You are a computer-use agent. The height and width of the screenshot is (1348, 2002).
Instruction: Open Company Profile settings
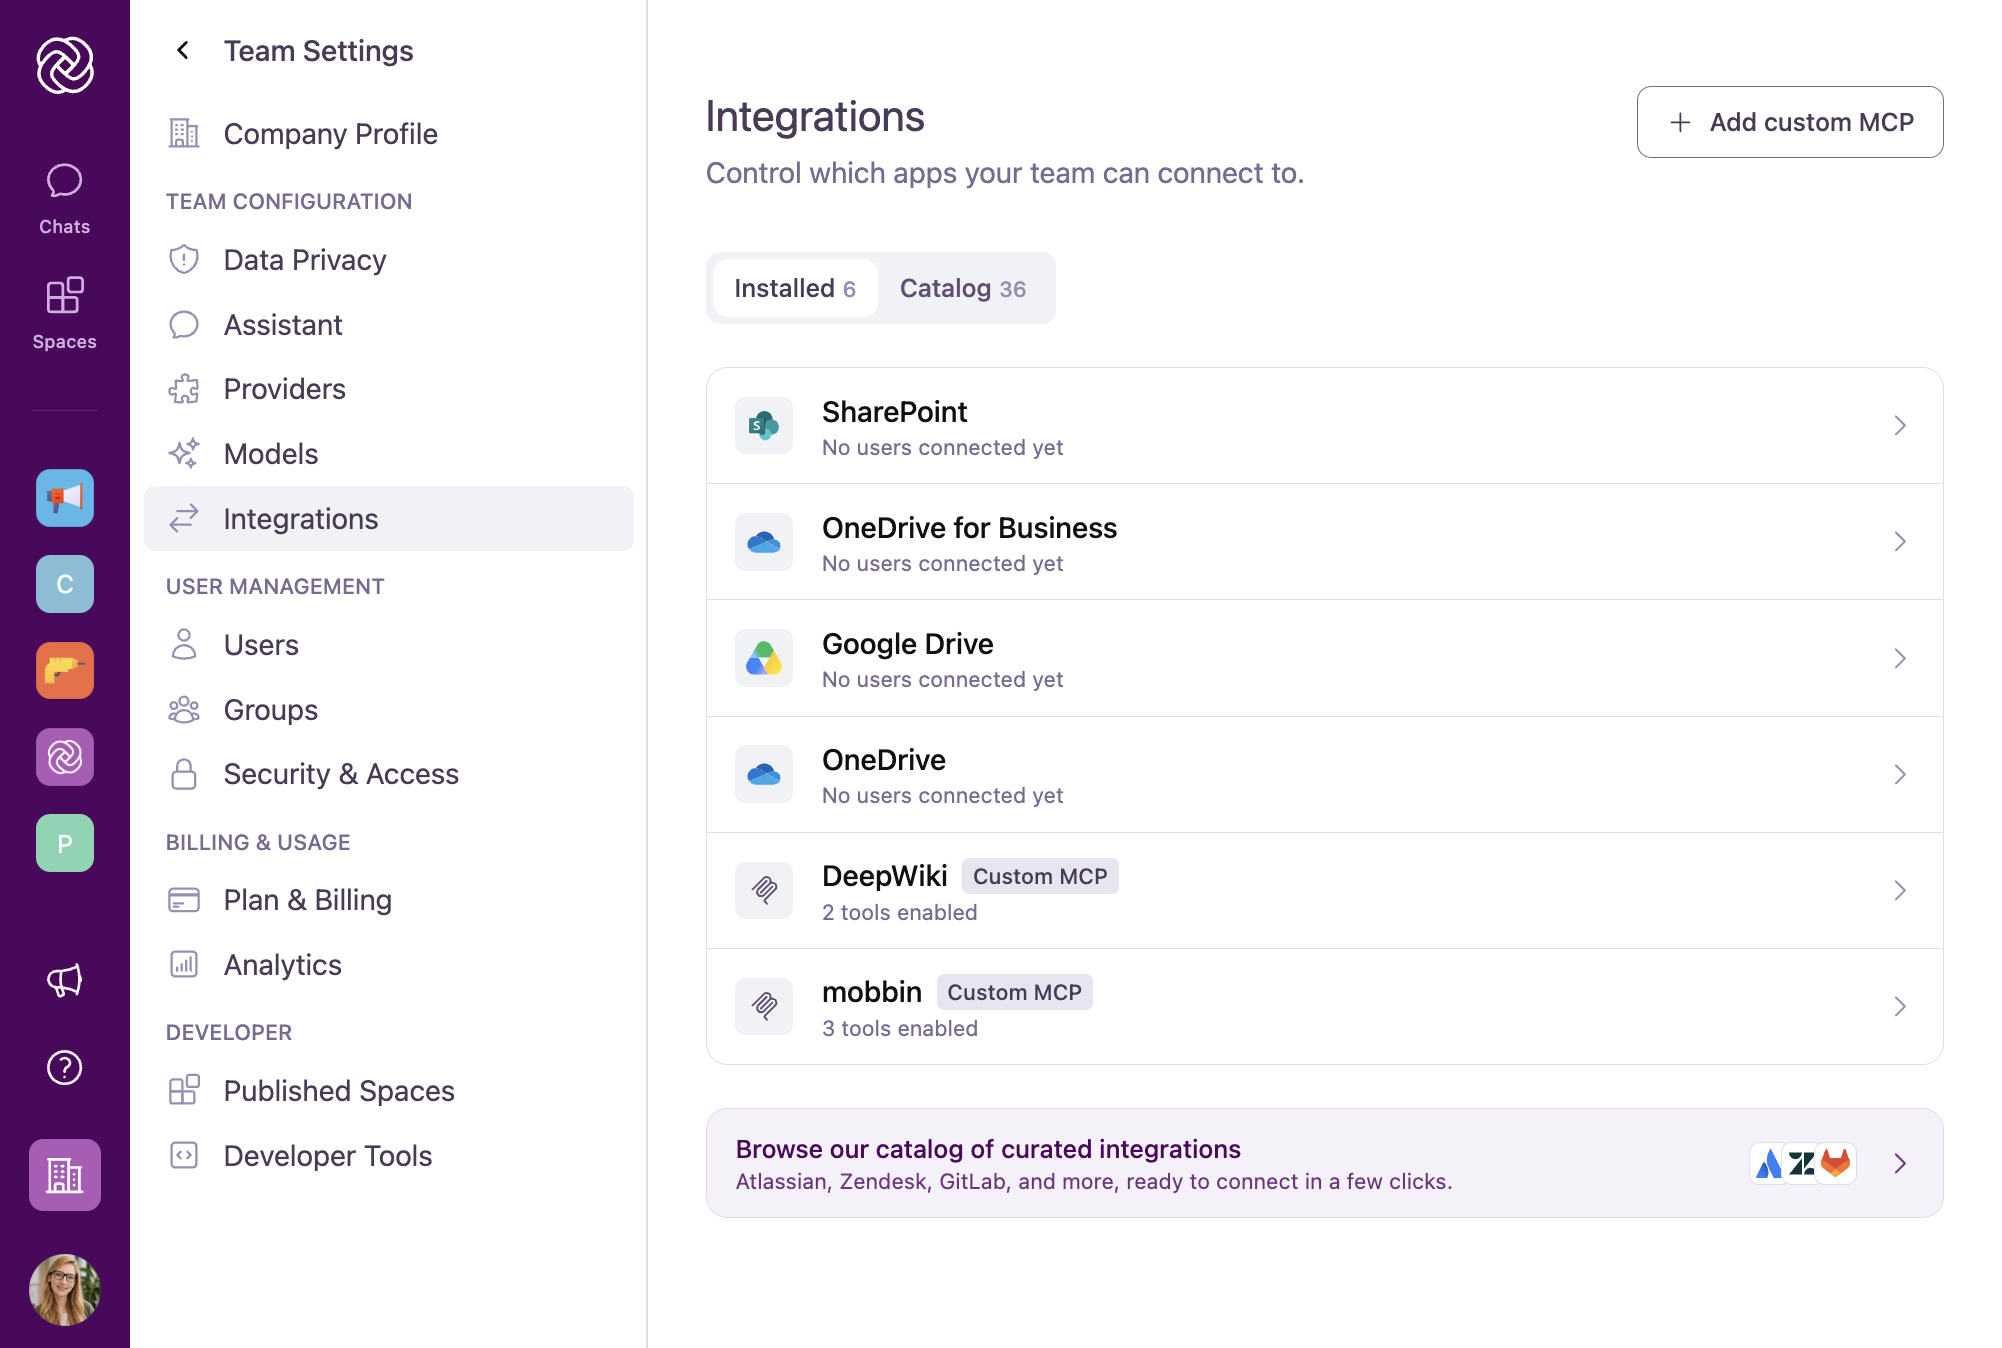tap(389, 134)
